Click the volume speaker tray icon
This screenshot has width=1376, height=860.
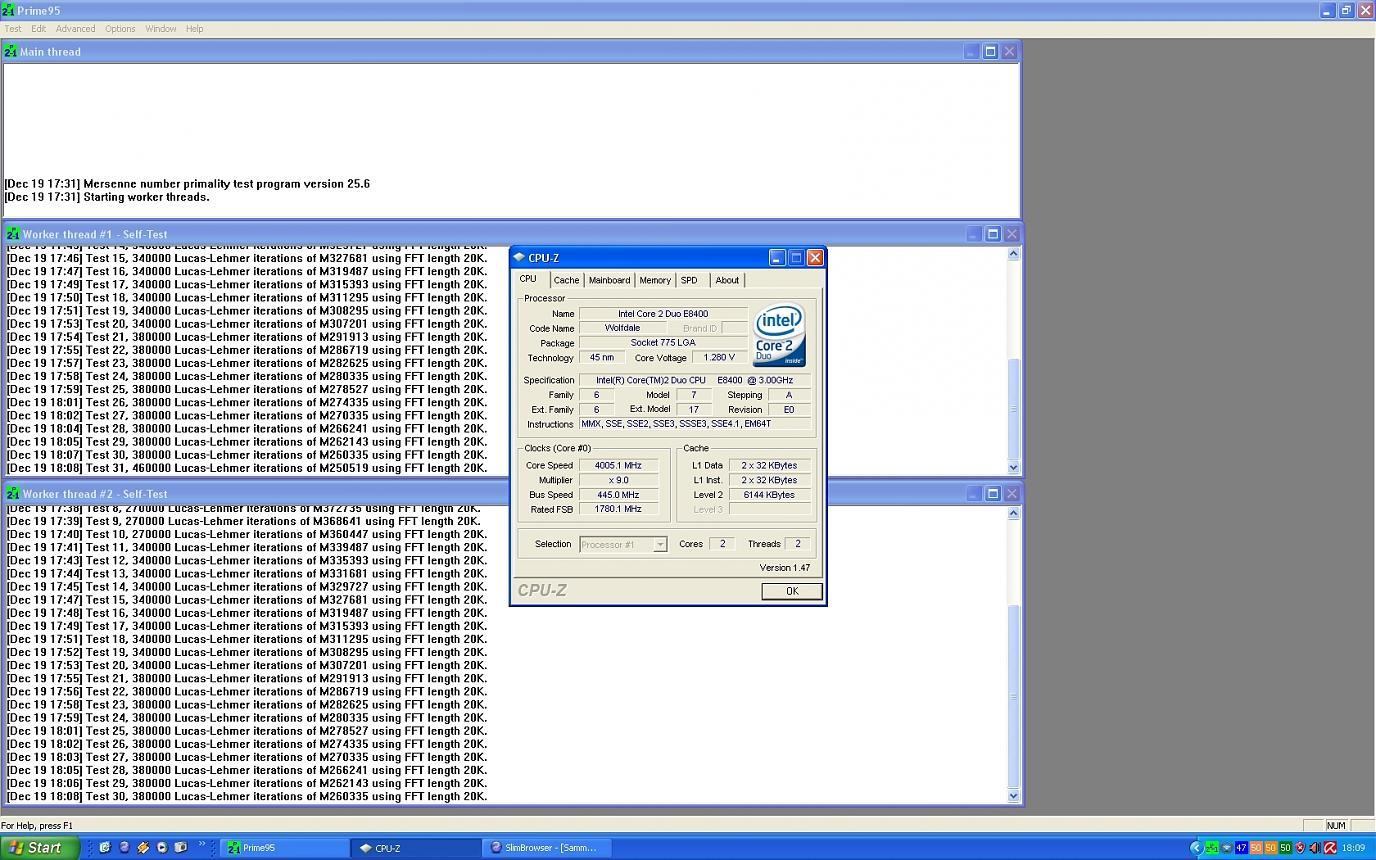pyautogui.click(x=1315, y=848)
